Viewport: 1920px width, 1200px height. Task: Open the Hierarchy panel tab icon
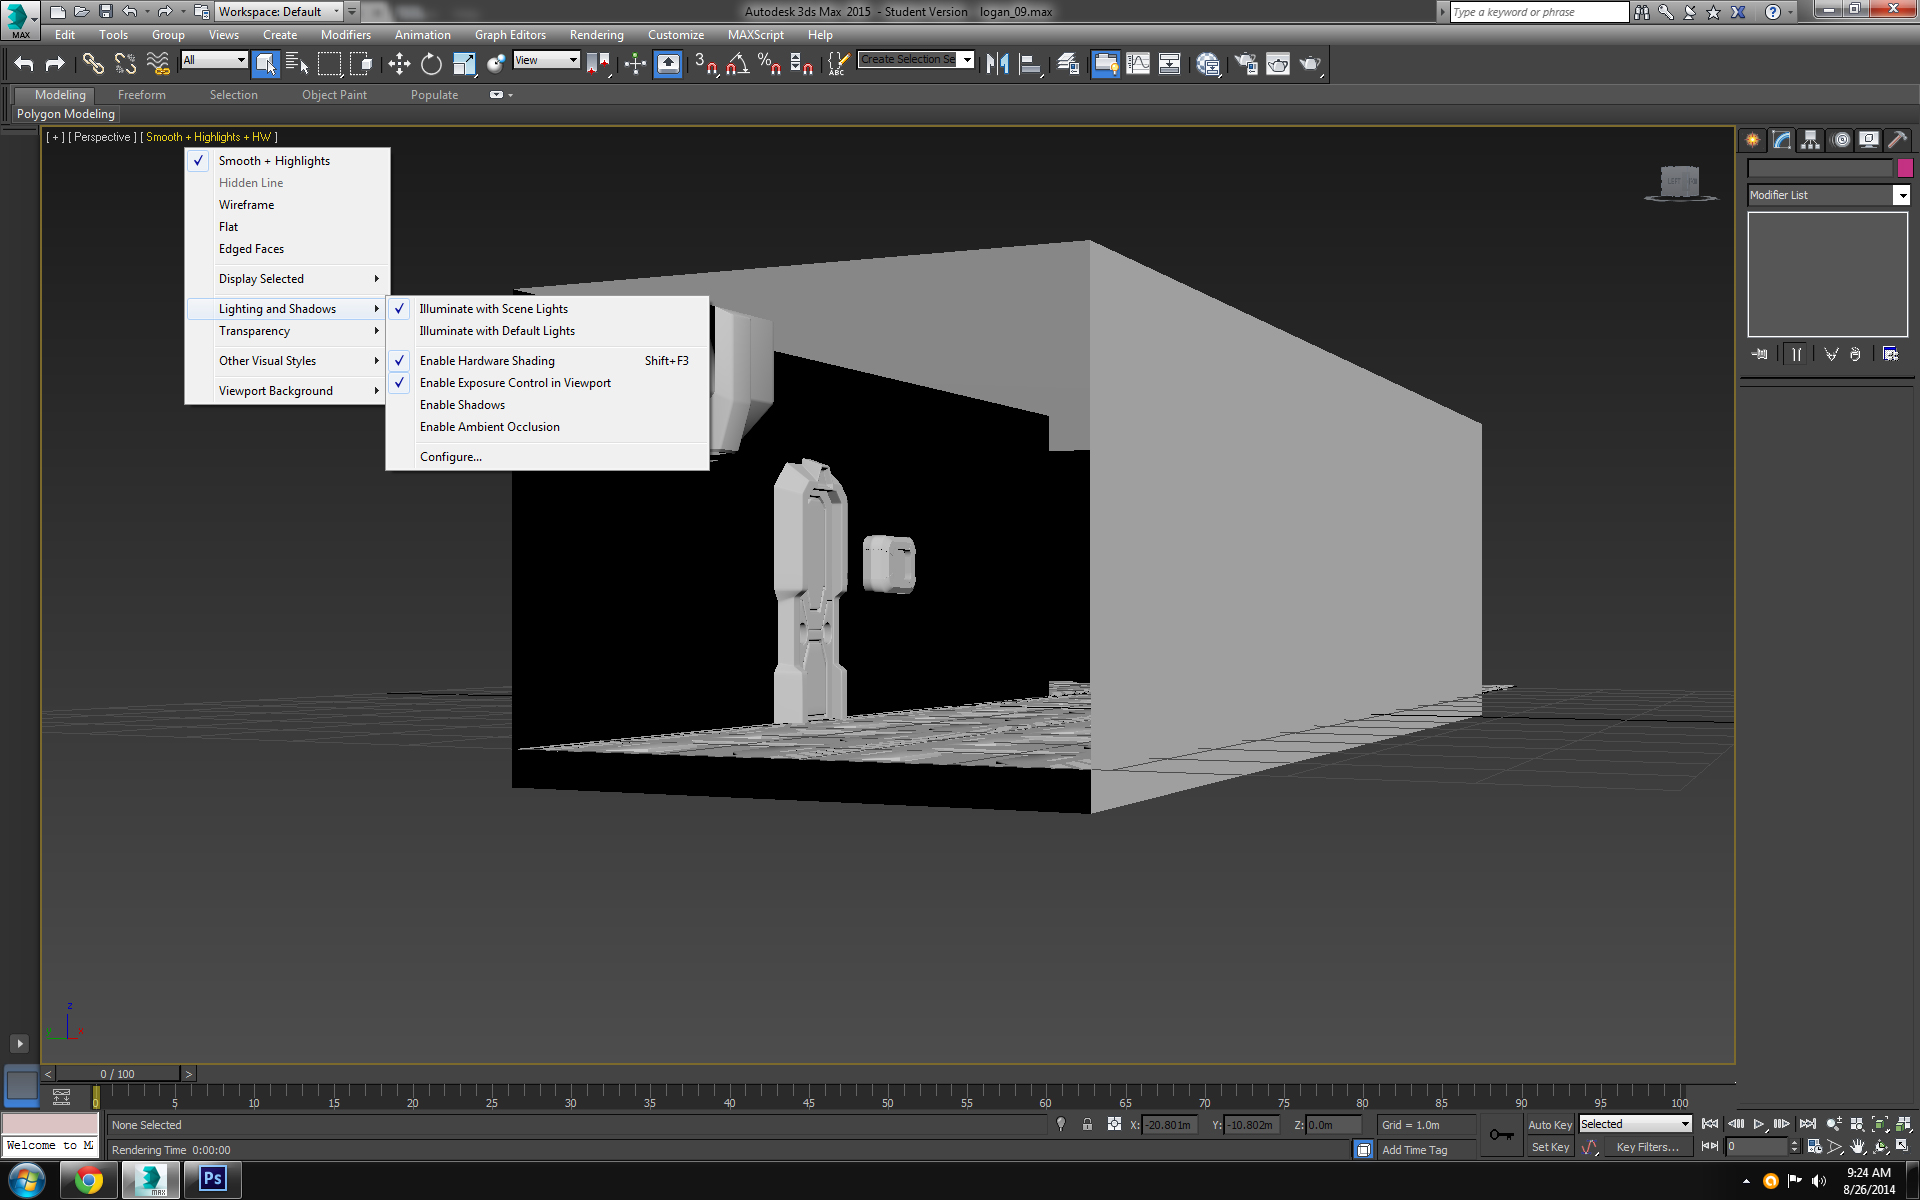[x=1811, y=140]
